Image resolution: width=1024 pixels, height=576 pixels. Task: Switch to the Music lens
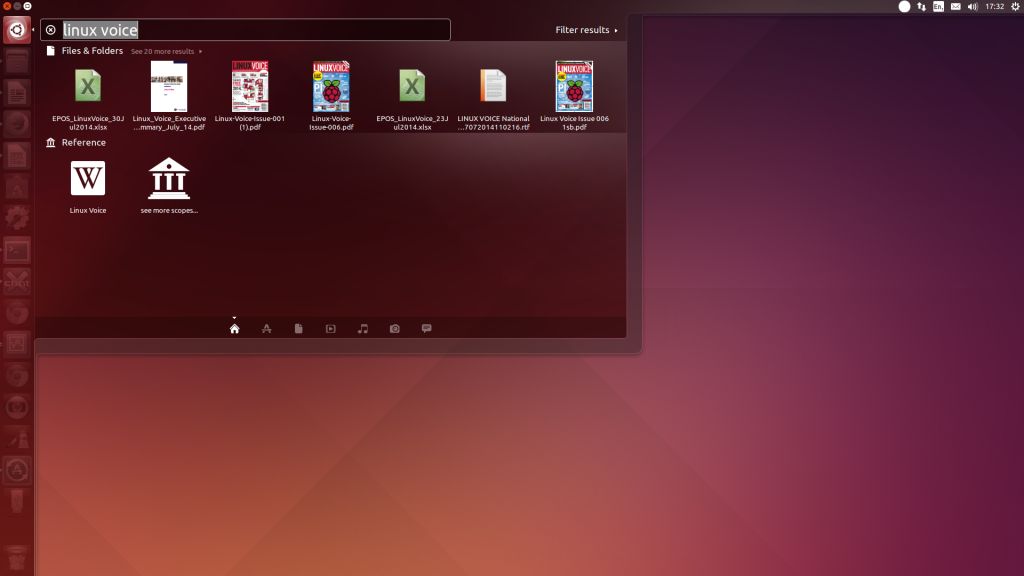(362, 328)
